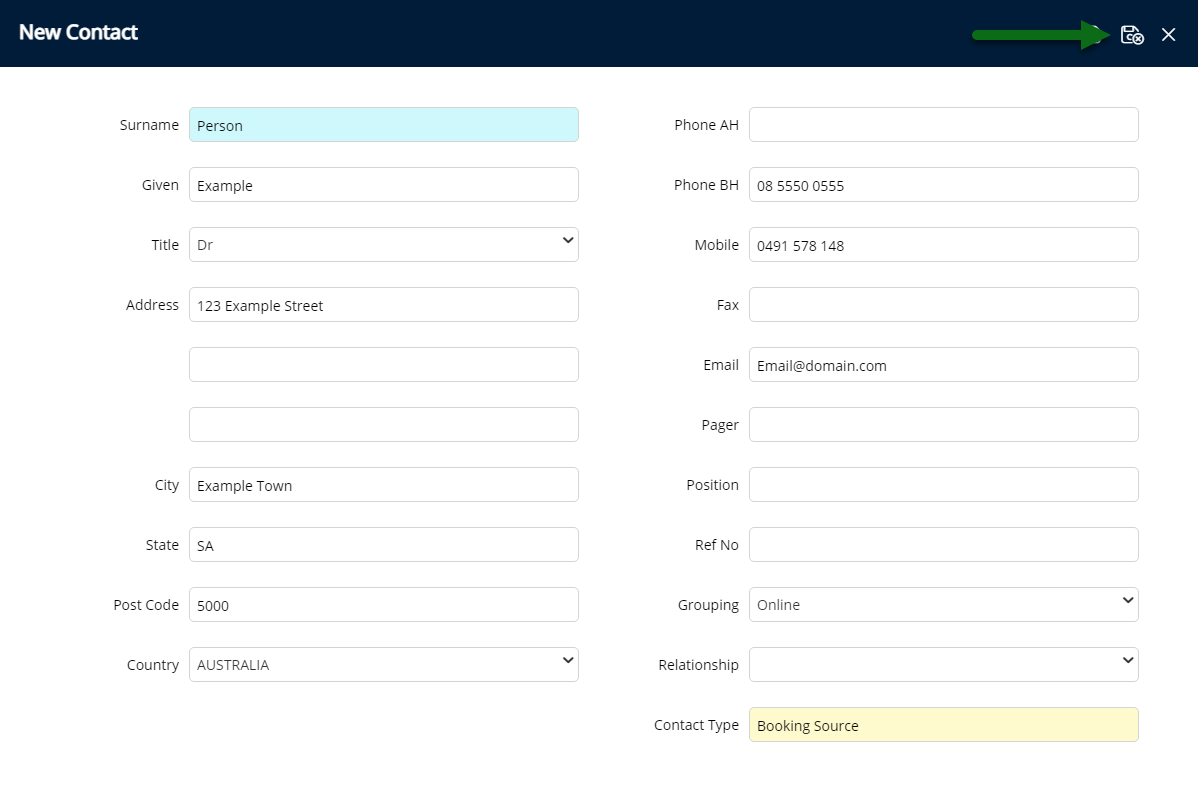Click the Grouping label
The width and height of the screenshot is (1198, 787).
708,605
